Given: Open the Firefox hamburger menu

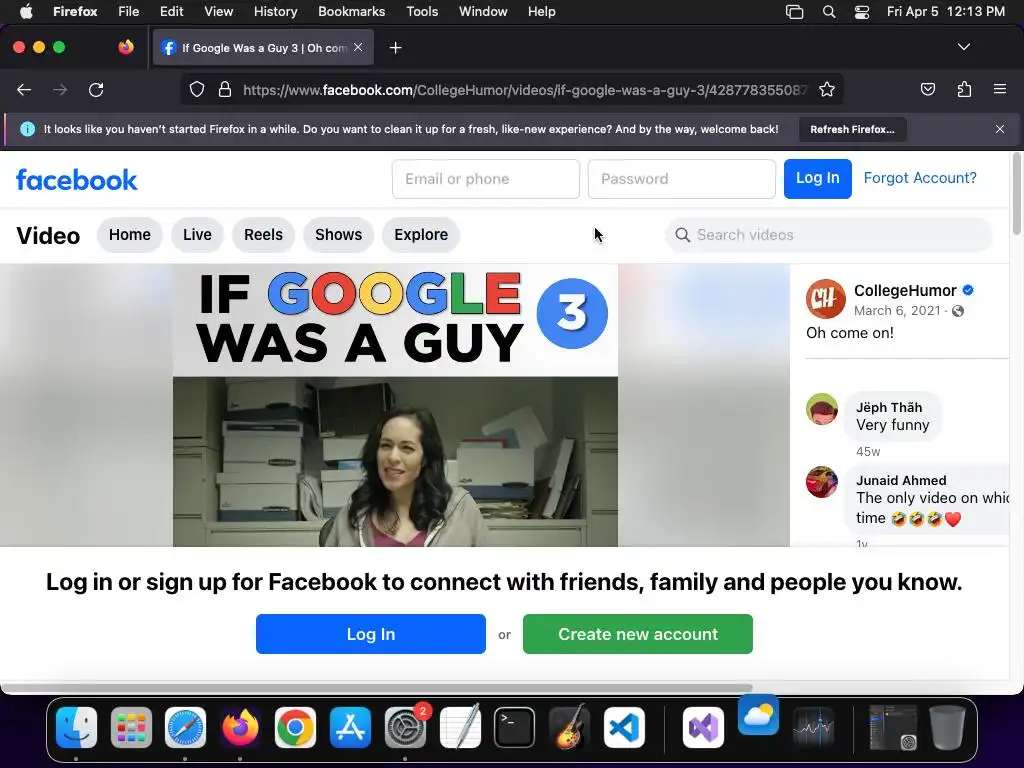Looking at the screenshot, I should pyautogui.click(x=1000, y=89).
